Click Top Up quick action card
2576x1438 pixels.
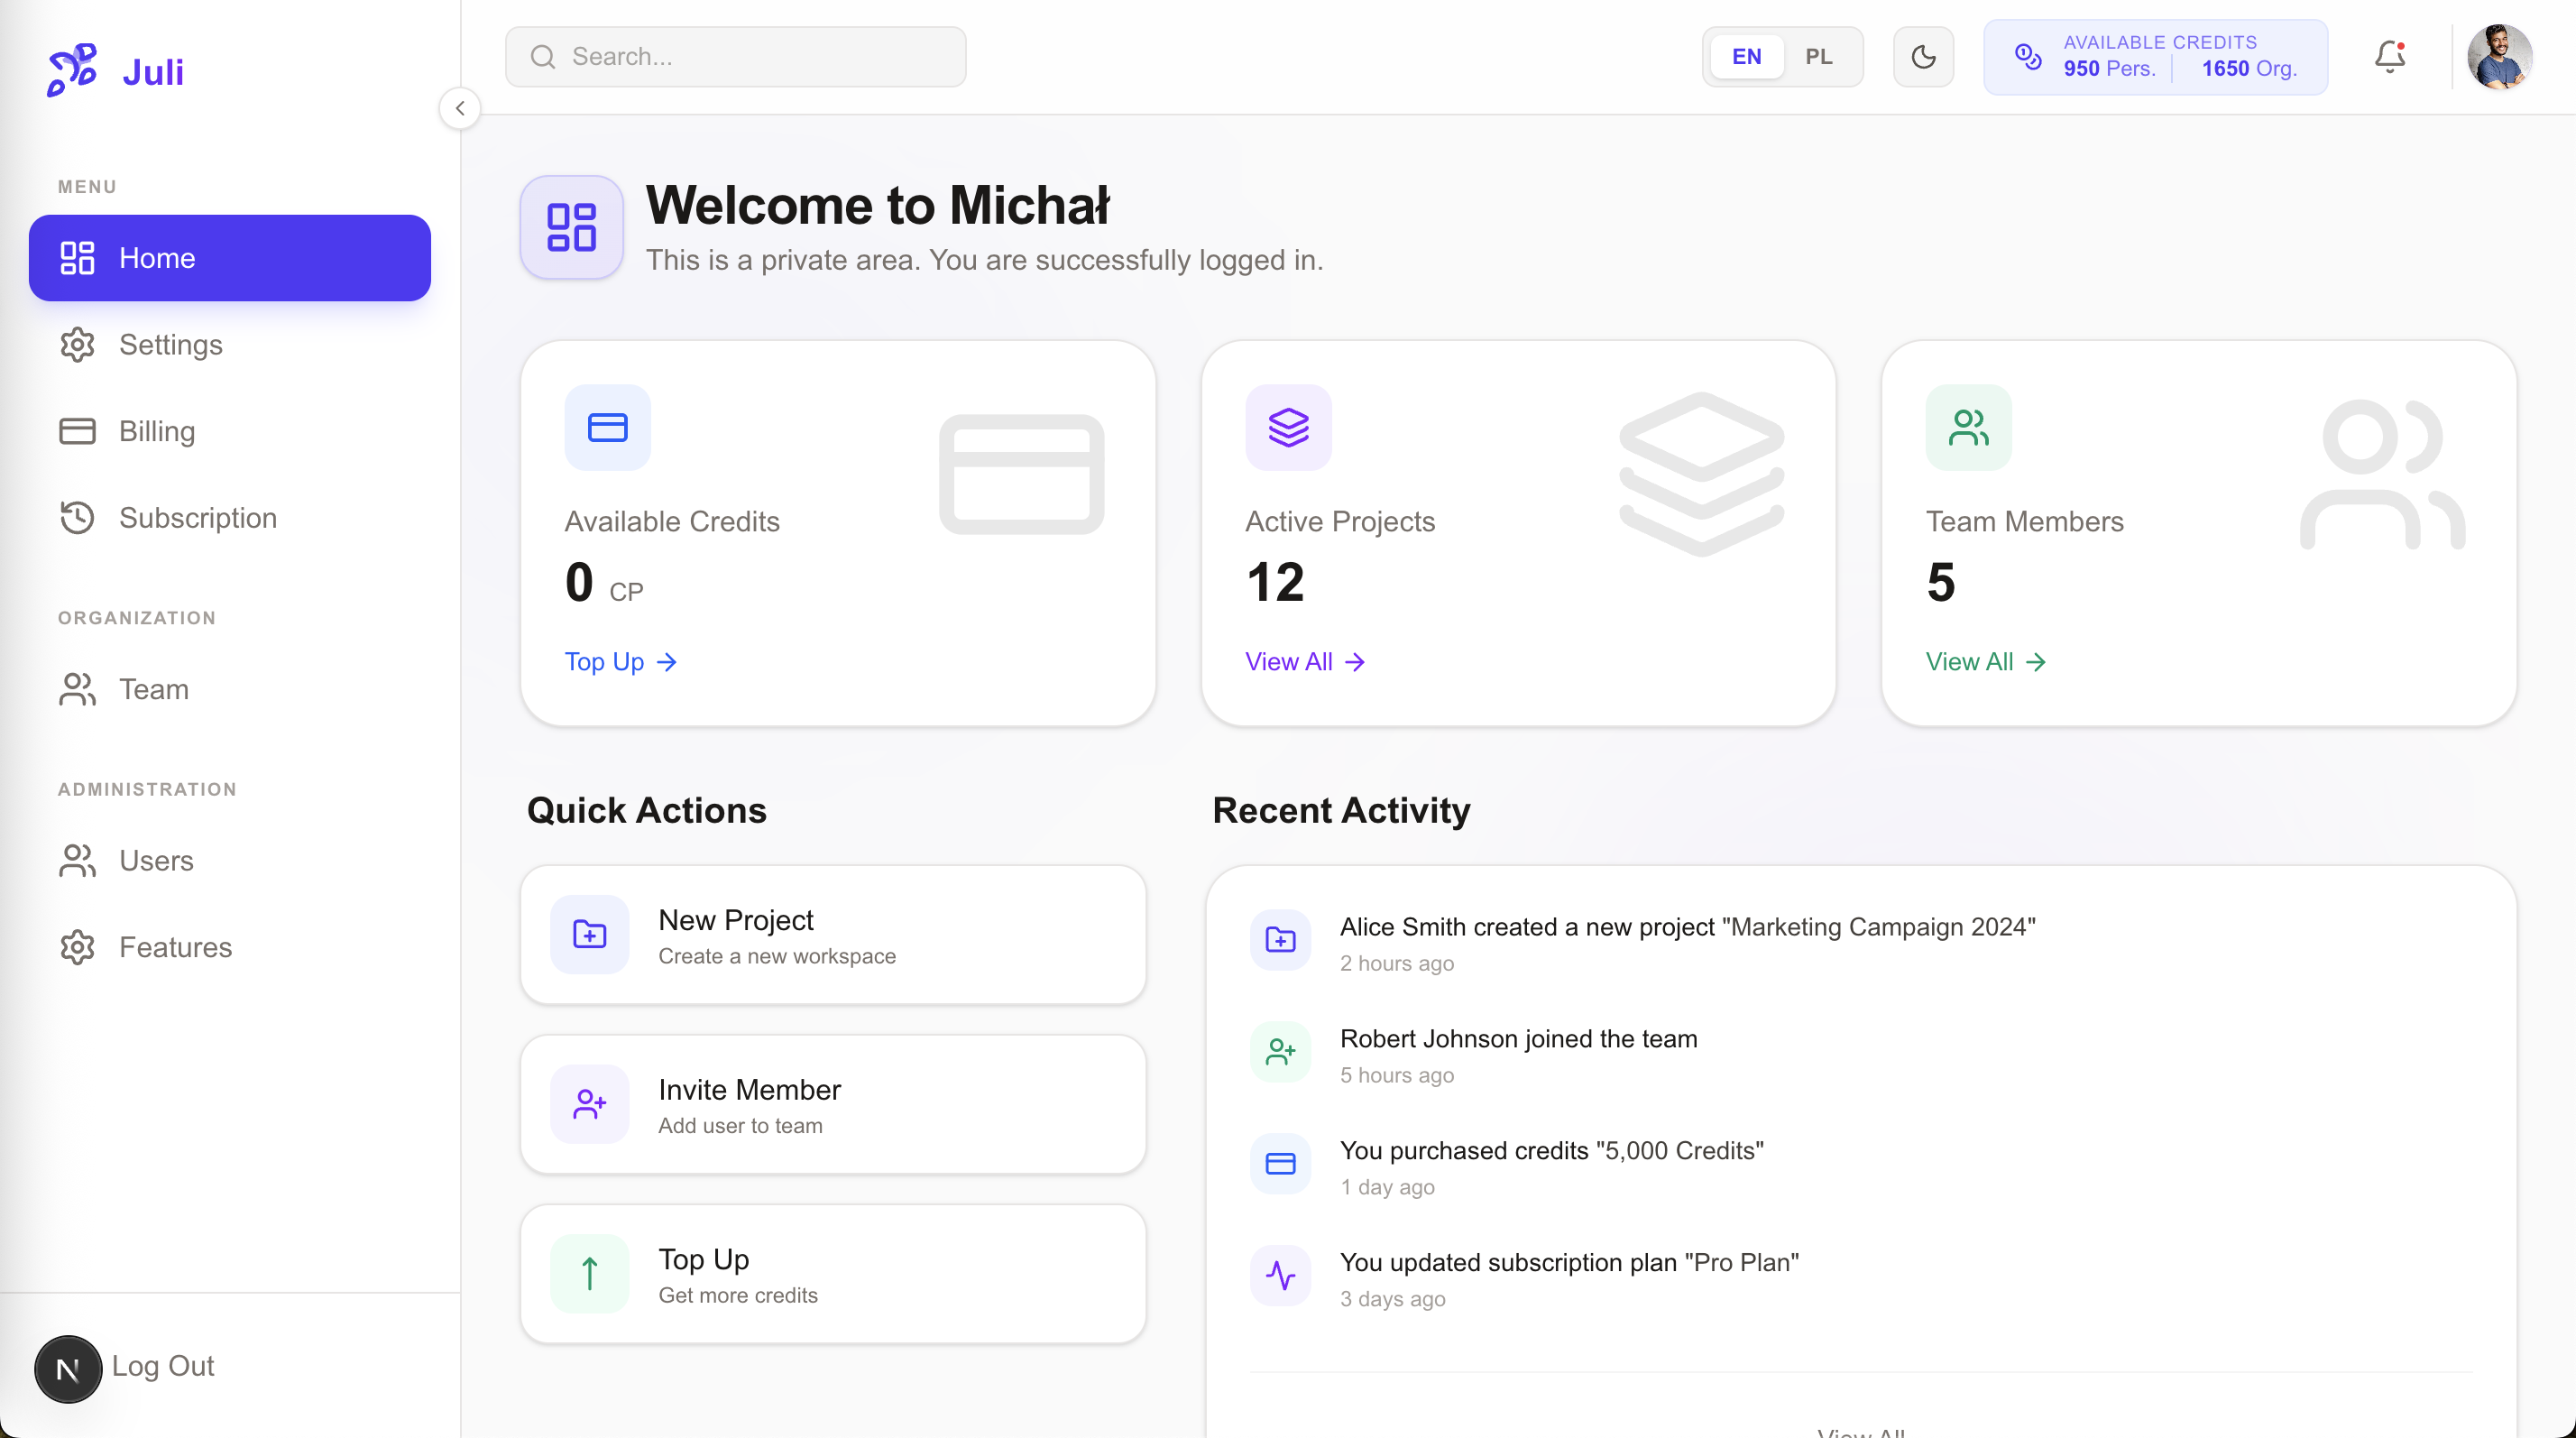[833, 1274]
